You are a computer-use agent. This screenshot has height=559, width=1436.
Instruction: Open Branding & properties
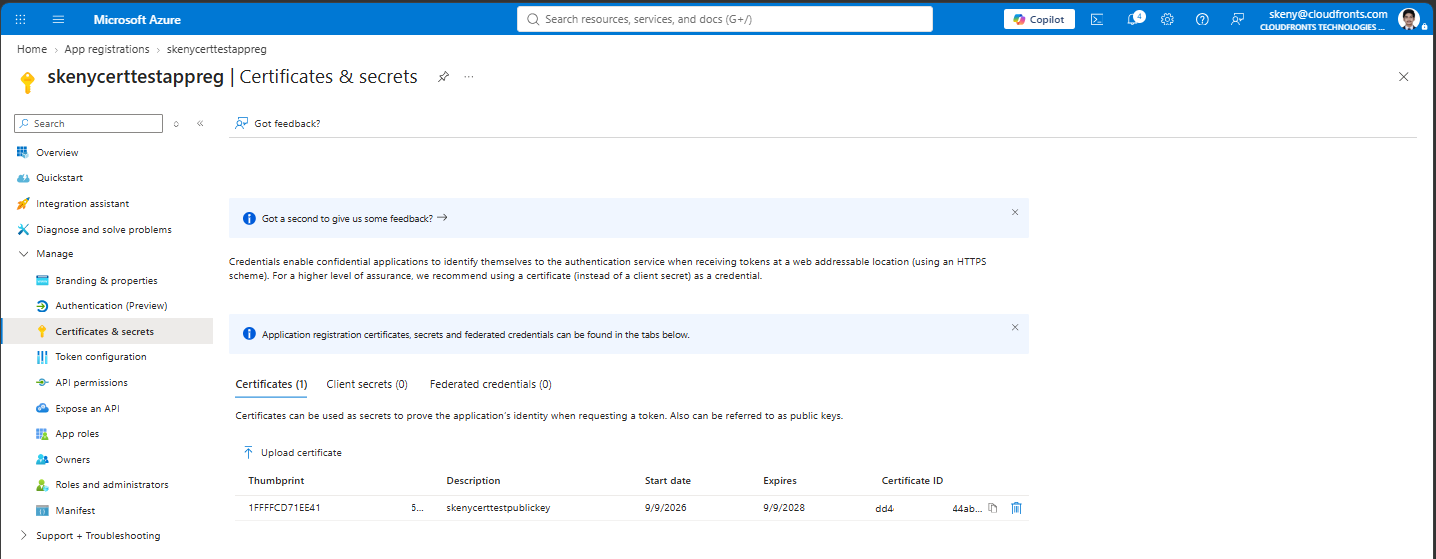107,281
